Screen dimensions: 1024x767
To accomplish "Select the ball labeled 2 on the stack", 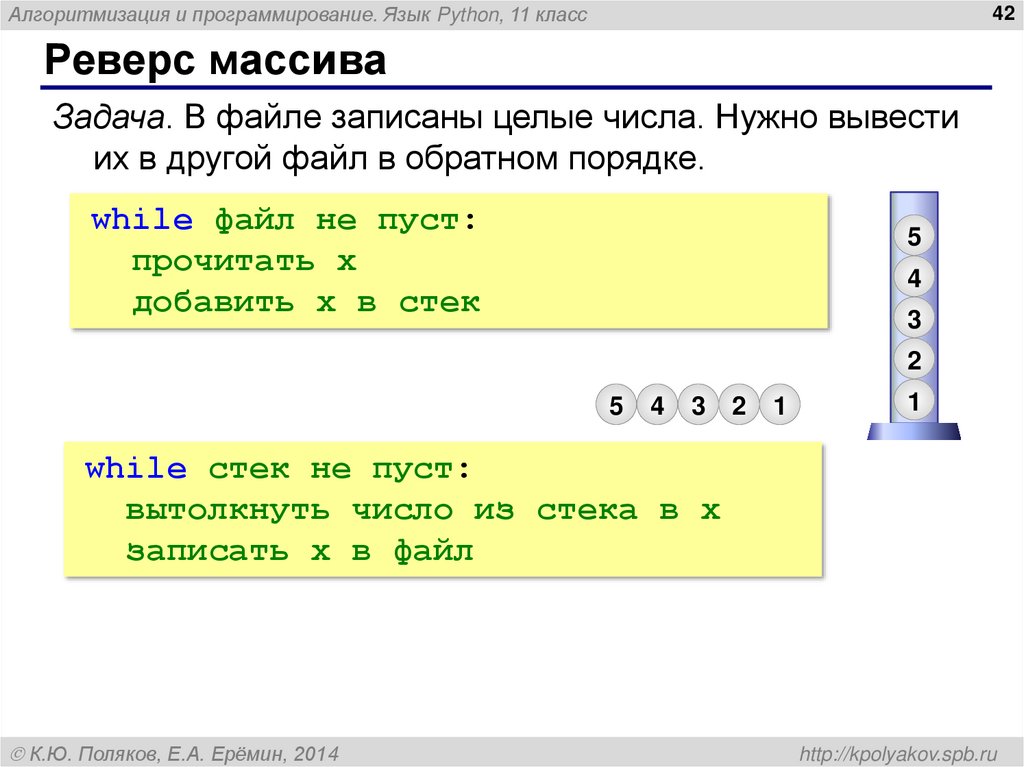I will (x=914, y=359).
